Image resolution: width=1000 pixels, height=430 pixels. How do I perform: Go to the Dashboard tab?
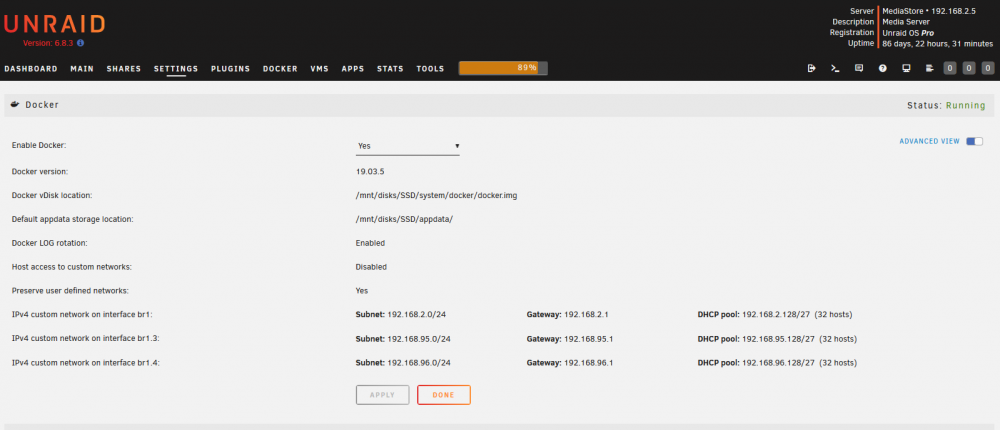(31, 69)
